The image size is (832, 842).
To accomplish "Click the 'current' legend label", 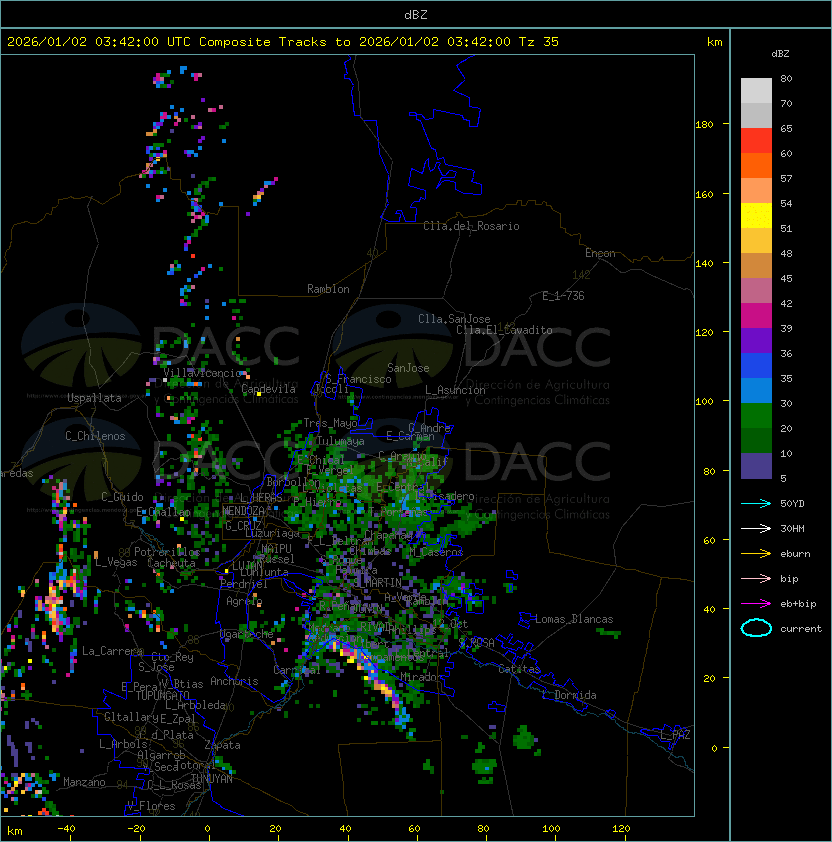I will pos(801,629).
